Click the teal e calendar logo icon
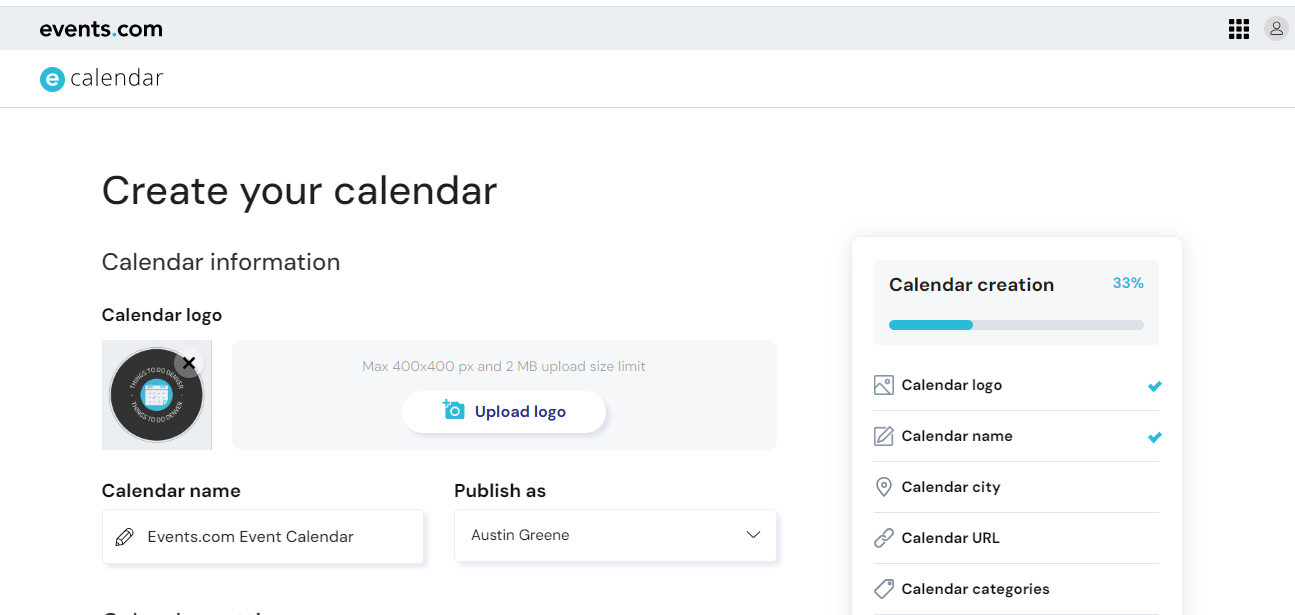This screenshot has width=1295, height=615. point(52,79)
